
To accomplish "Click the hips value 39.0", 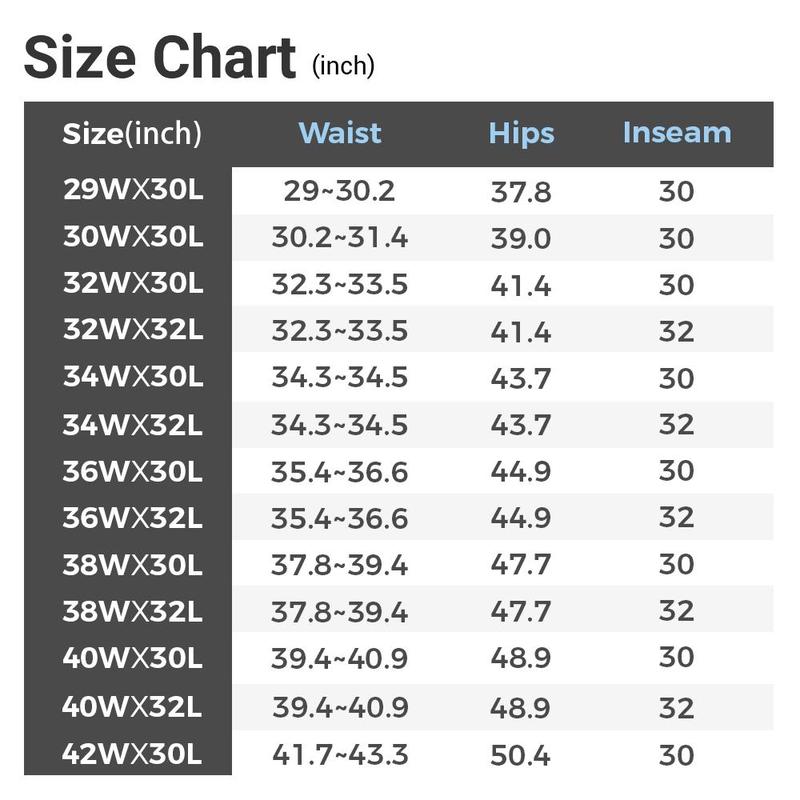I will click(x=521, y=238).
